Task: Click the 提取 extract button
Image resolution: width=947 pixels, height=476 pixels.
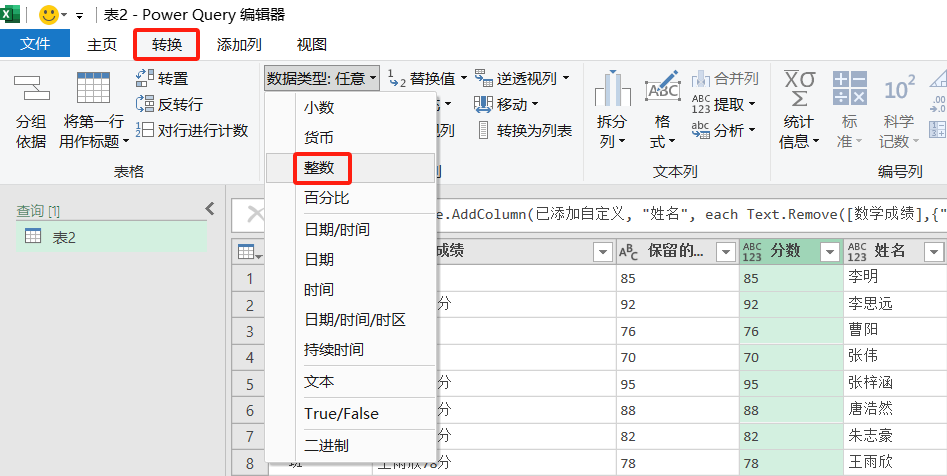Action: tap(724, 105)
